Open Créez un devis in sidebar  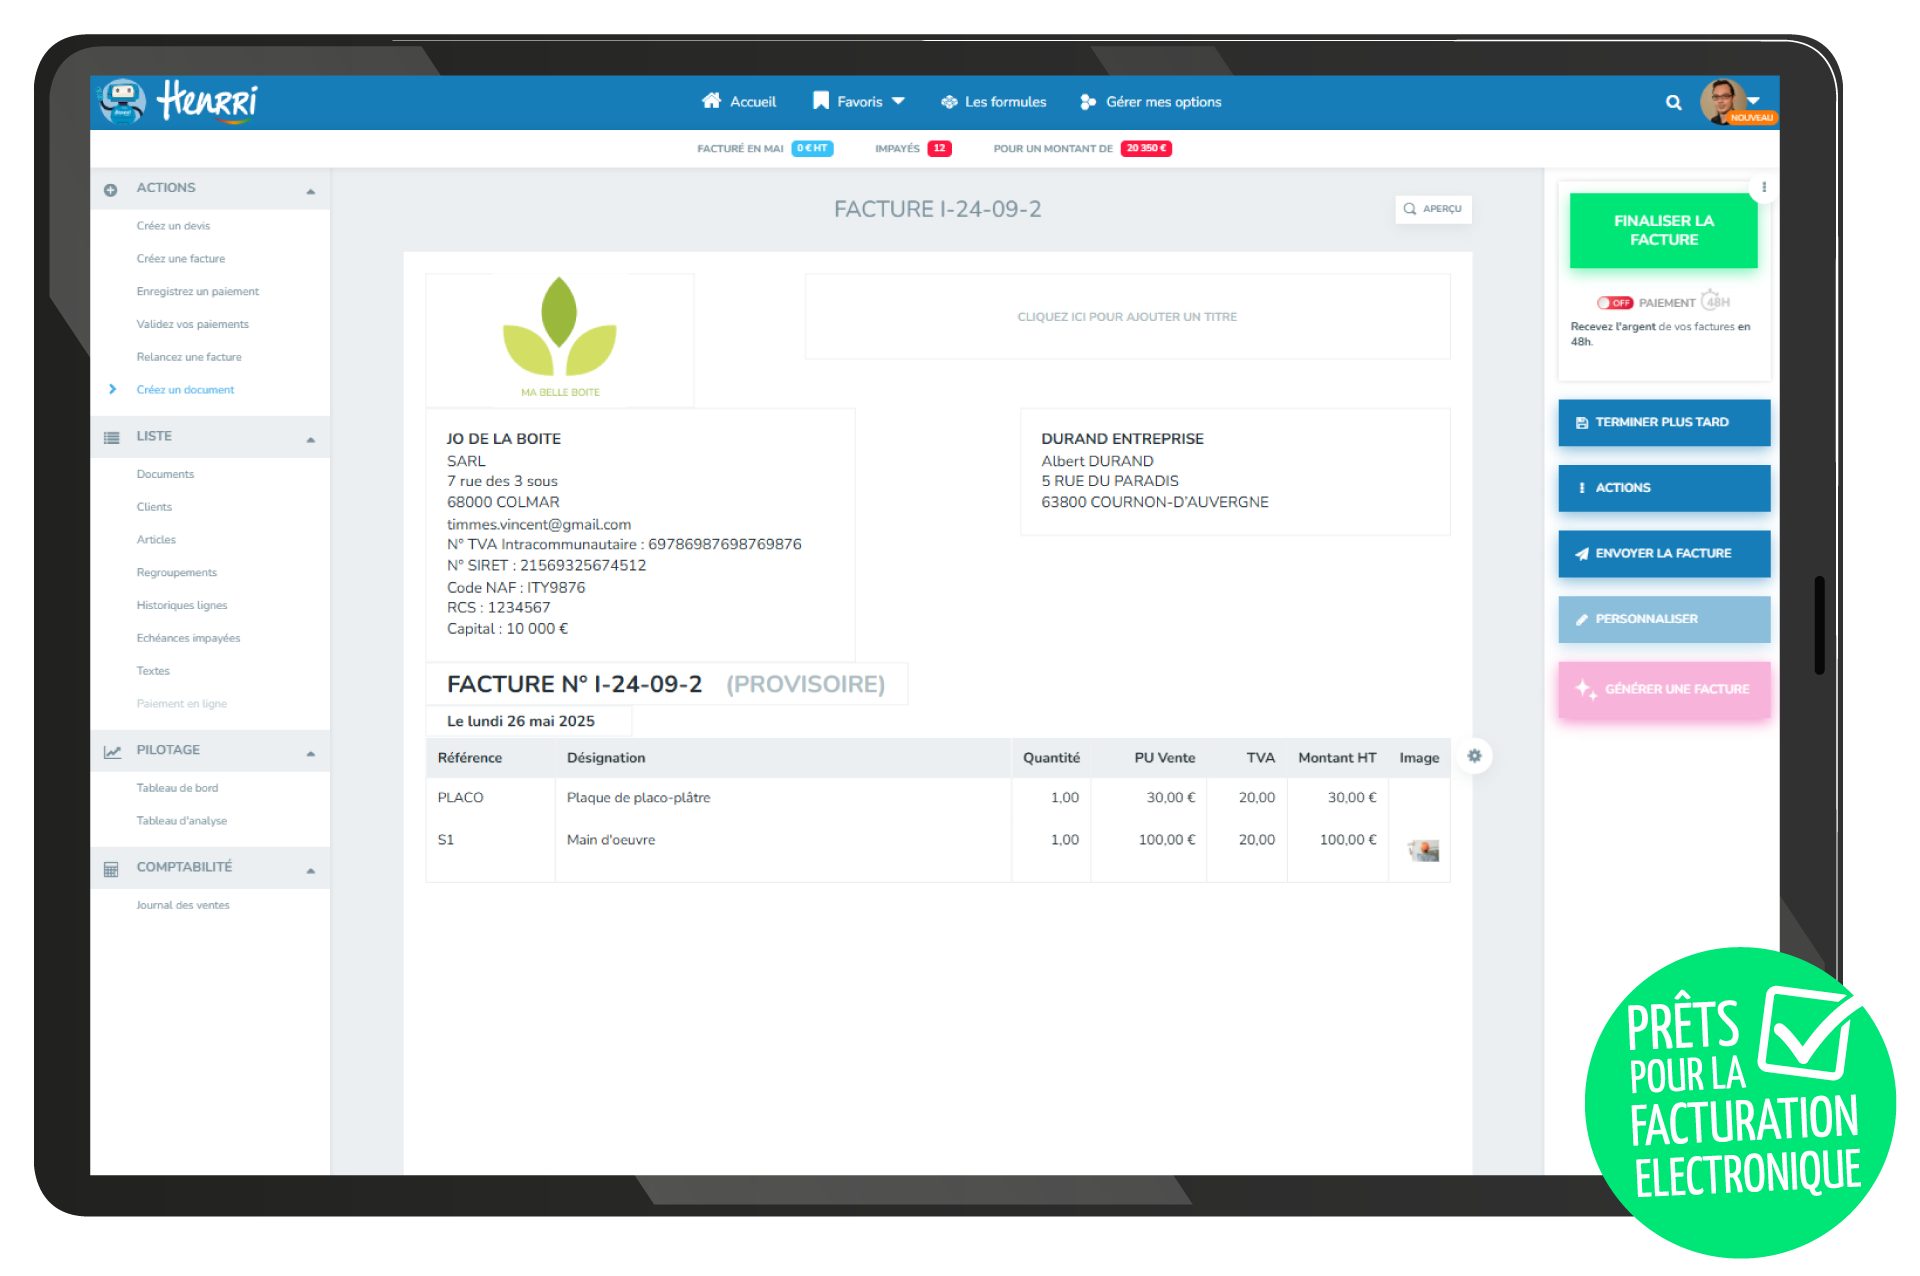click(173, 226)
